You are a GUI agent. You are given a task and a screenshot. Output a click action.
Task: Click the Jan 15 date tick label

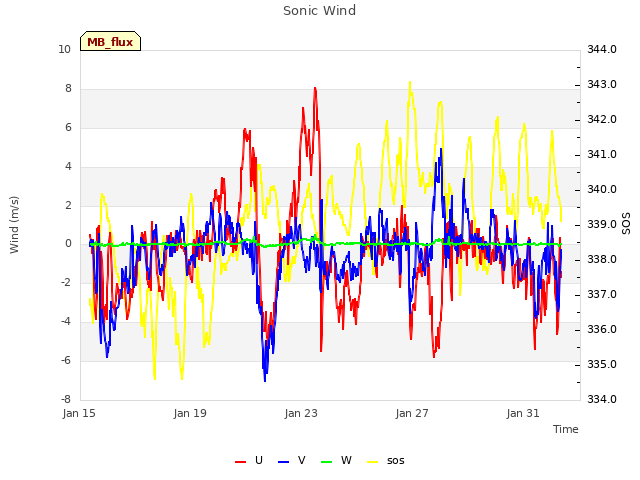(79, 413)
